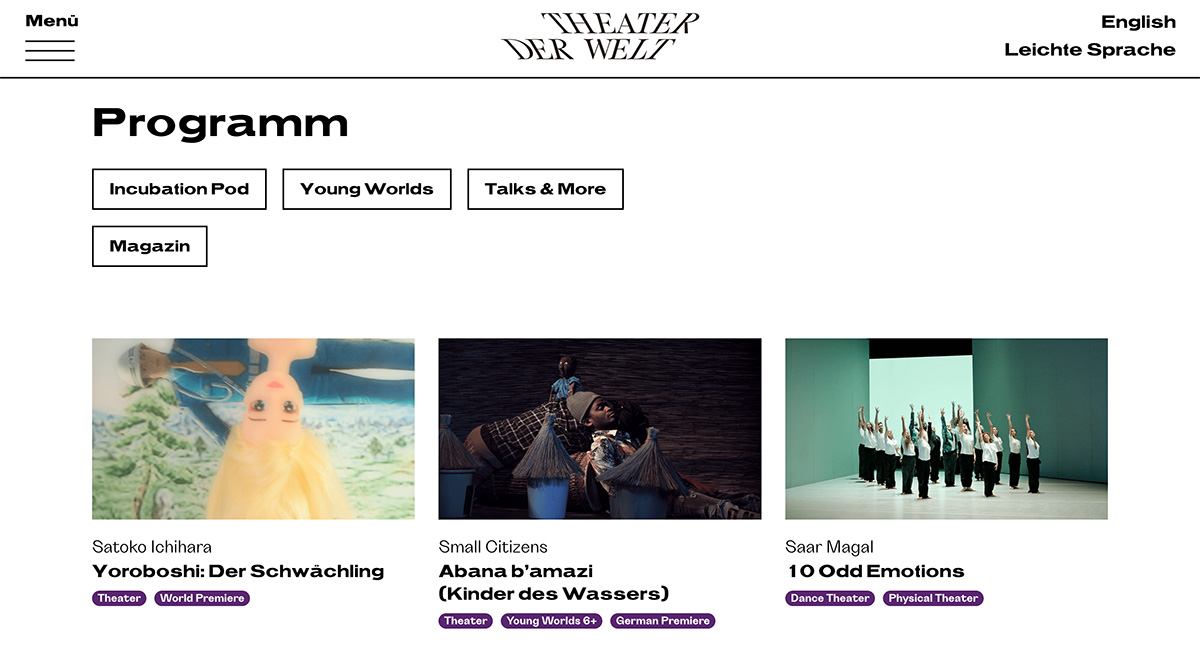Open the 10 Odd Emotions dancers photo
This screenshot has height=660, width=1200.
[x=946, y=429]
